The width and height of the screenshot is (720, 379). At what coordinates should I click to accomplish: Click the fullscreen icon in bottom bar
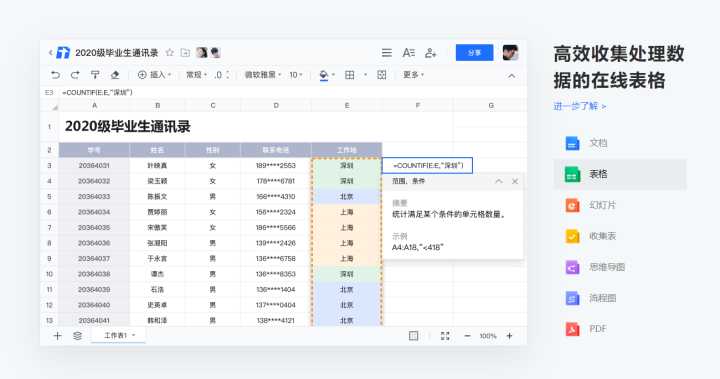tap(445, 336)
